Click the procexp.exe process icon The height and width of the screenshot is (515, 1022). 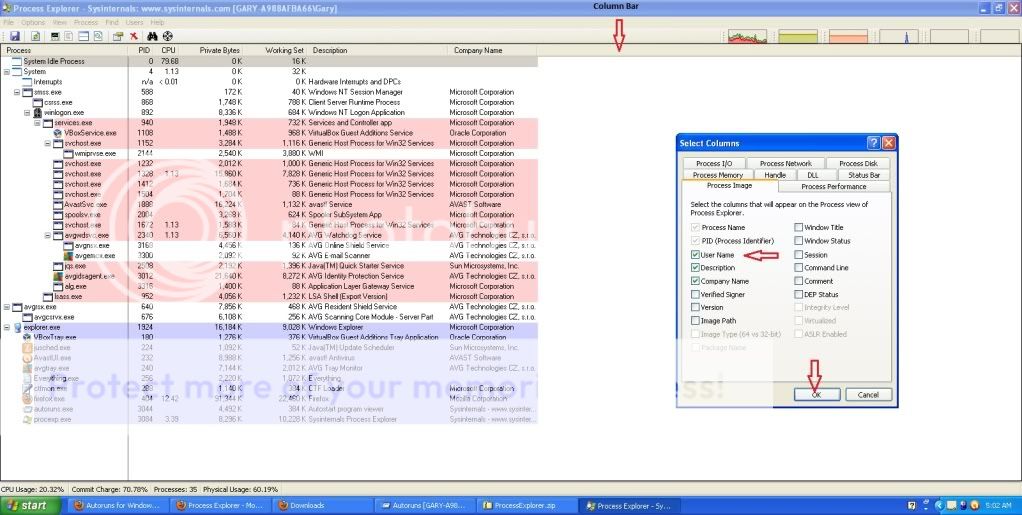(27, 420)
